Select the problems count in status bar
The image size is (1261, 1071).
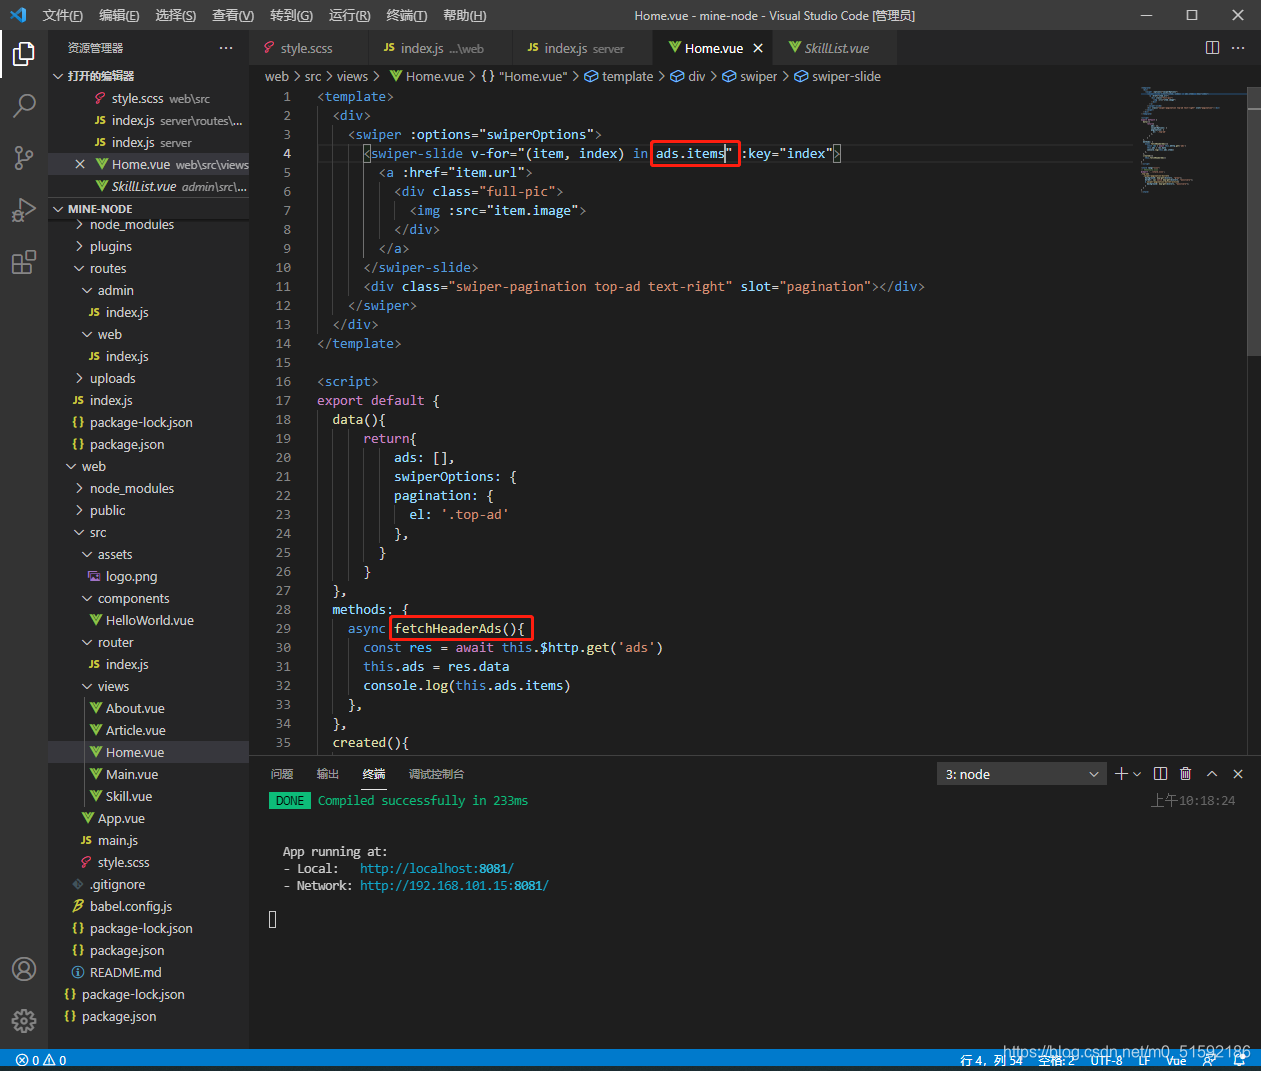tap(41, 1060)
